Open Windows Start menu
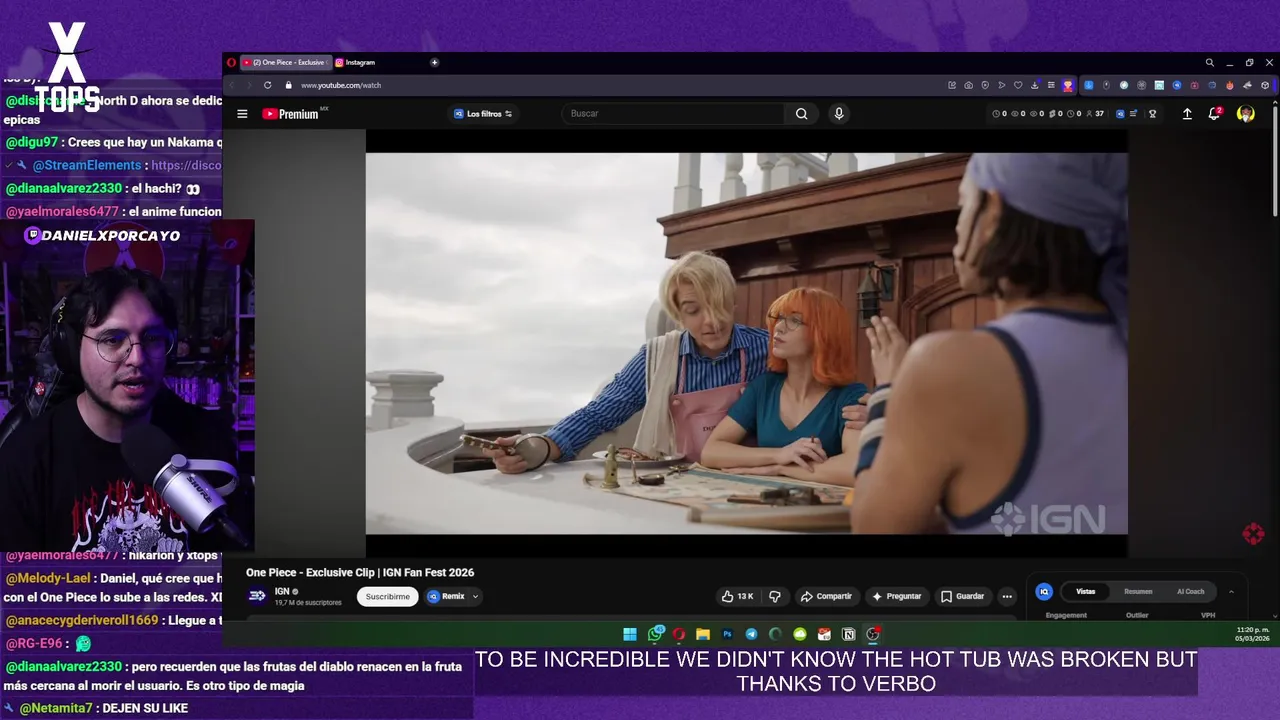 [630, 634]
